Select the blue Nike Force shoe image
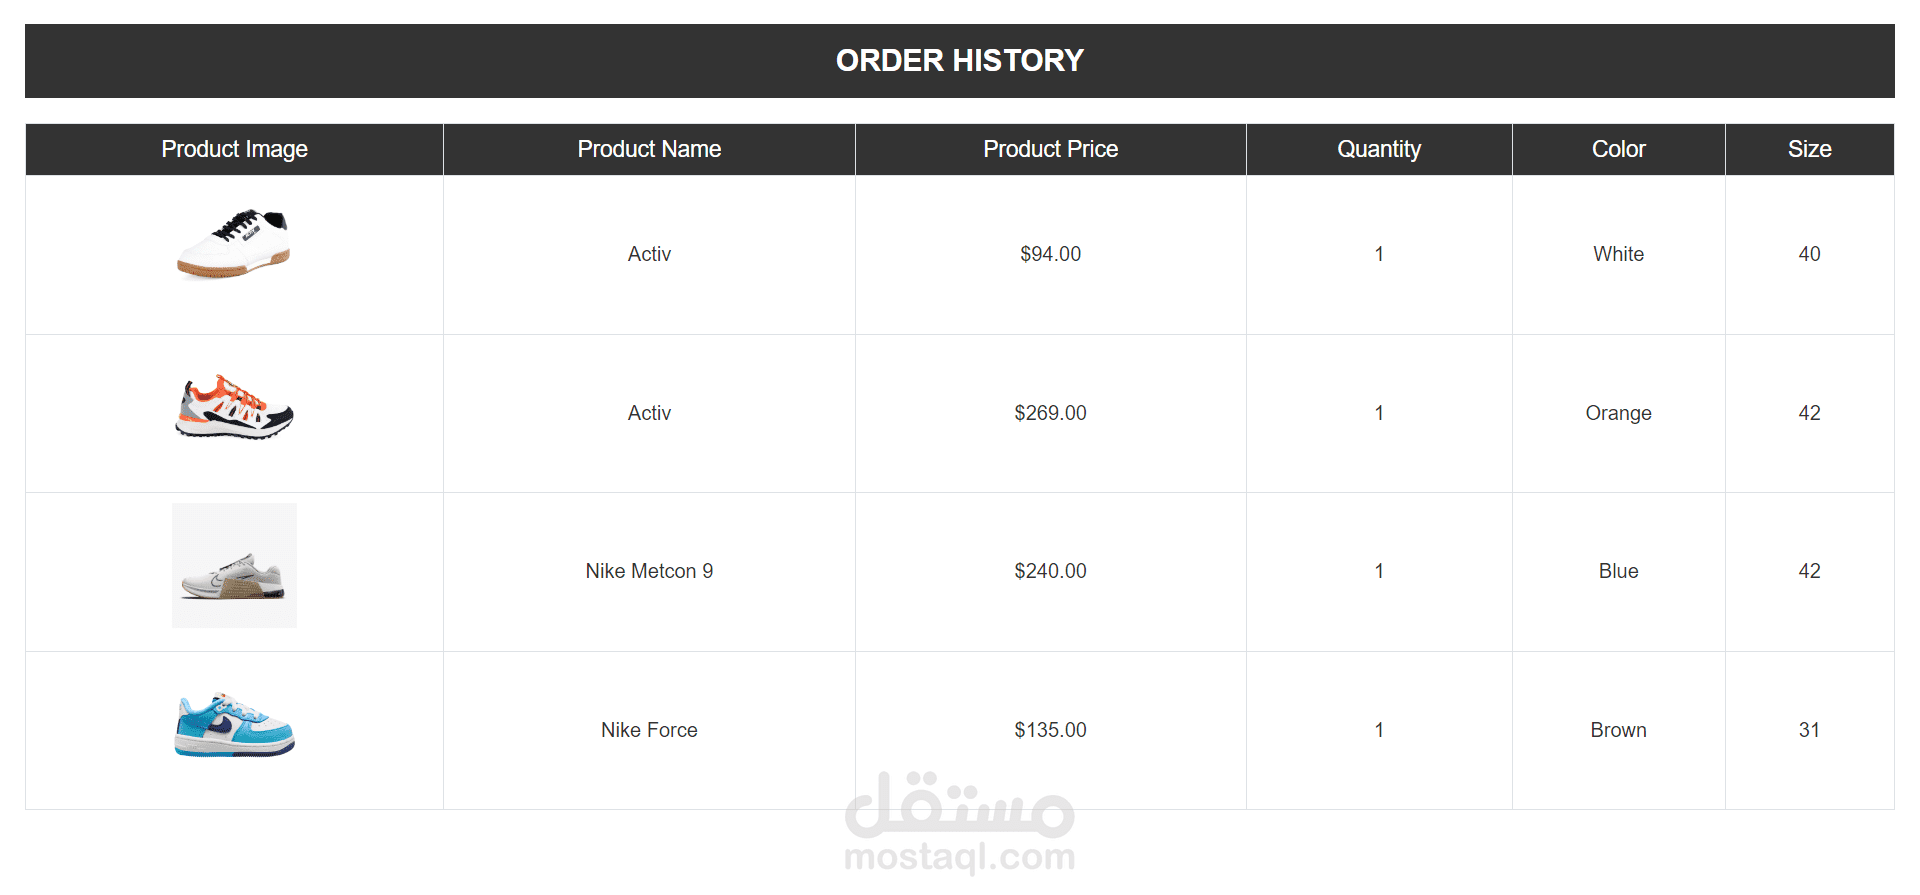This screenshot has width=1920, height=895. 234,725
